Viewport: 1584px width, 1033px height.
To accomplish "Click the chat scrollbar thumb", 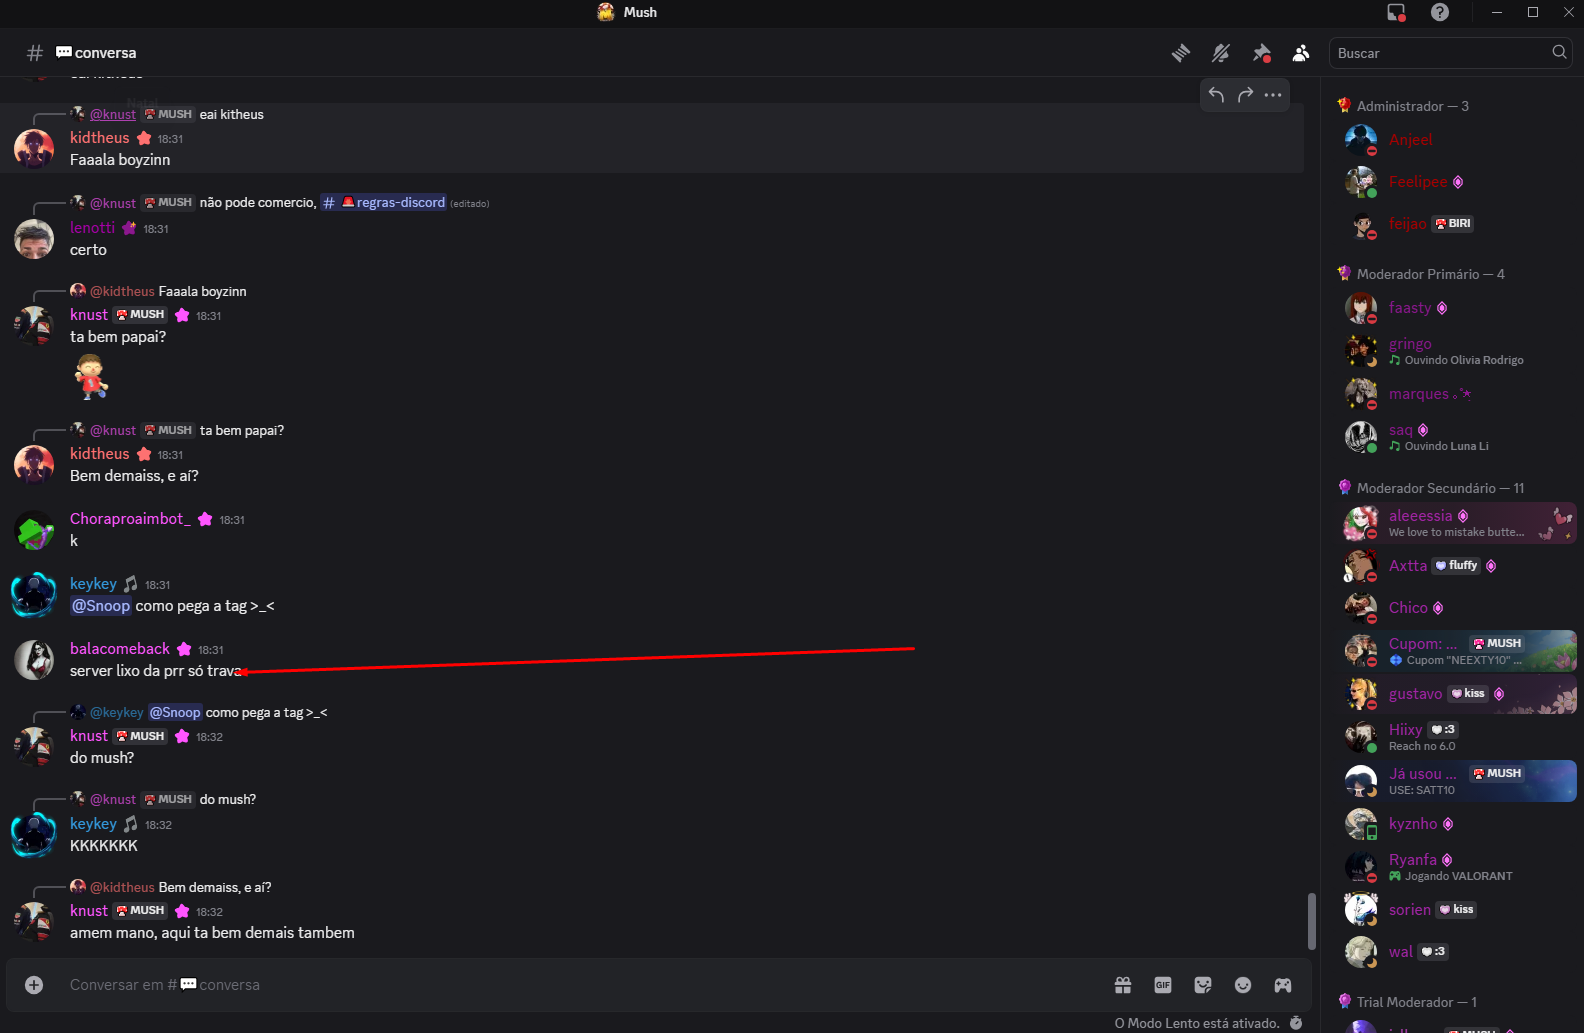I will [1311, 921].
